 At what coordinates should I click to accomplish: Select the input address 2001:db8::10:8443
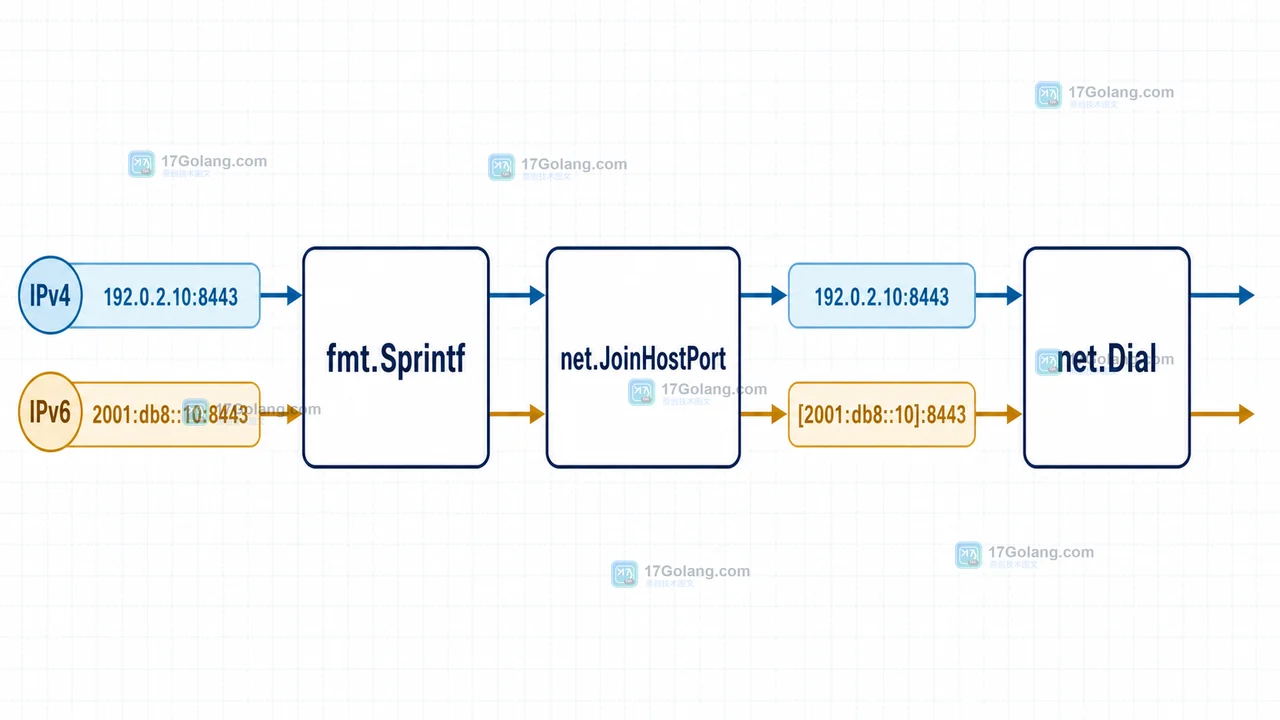point(170,414)
